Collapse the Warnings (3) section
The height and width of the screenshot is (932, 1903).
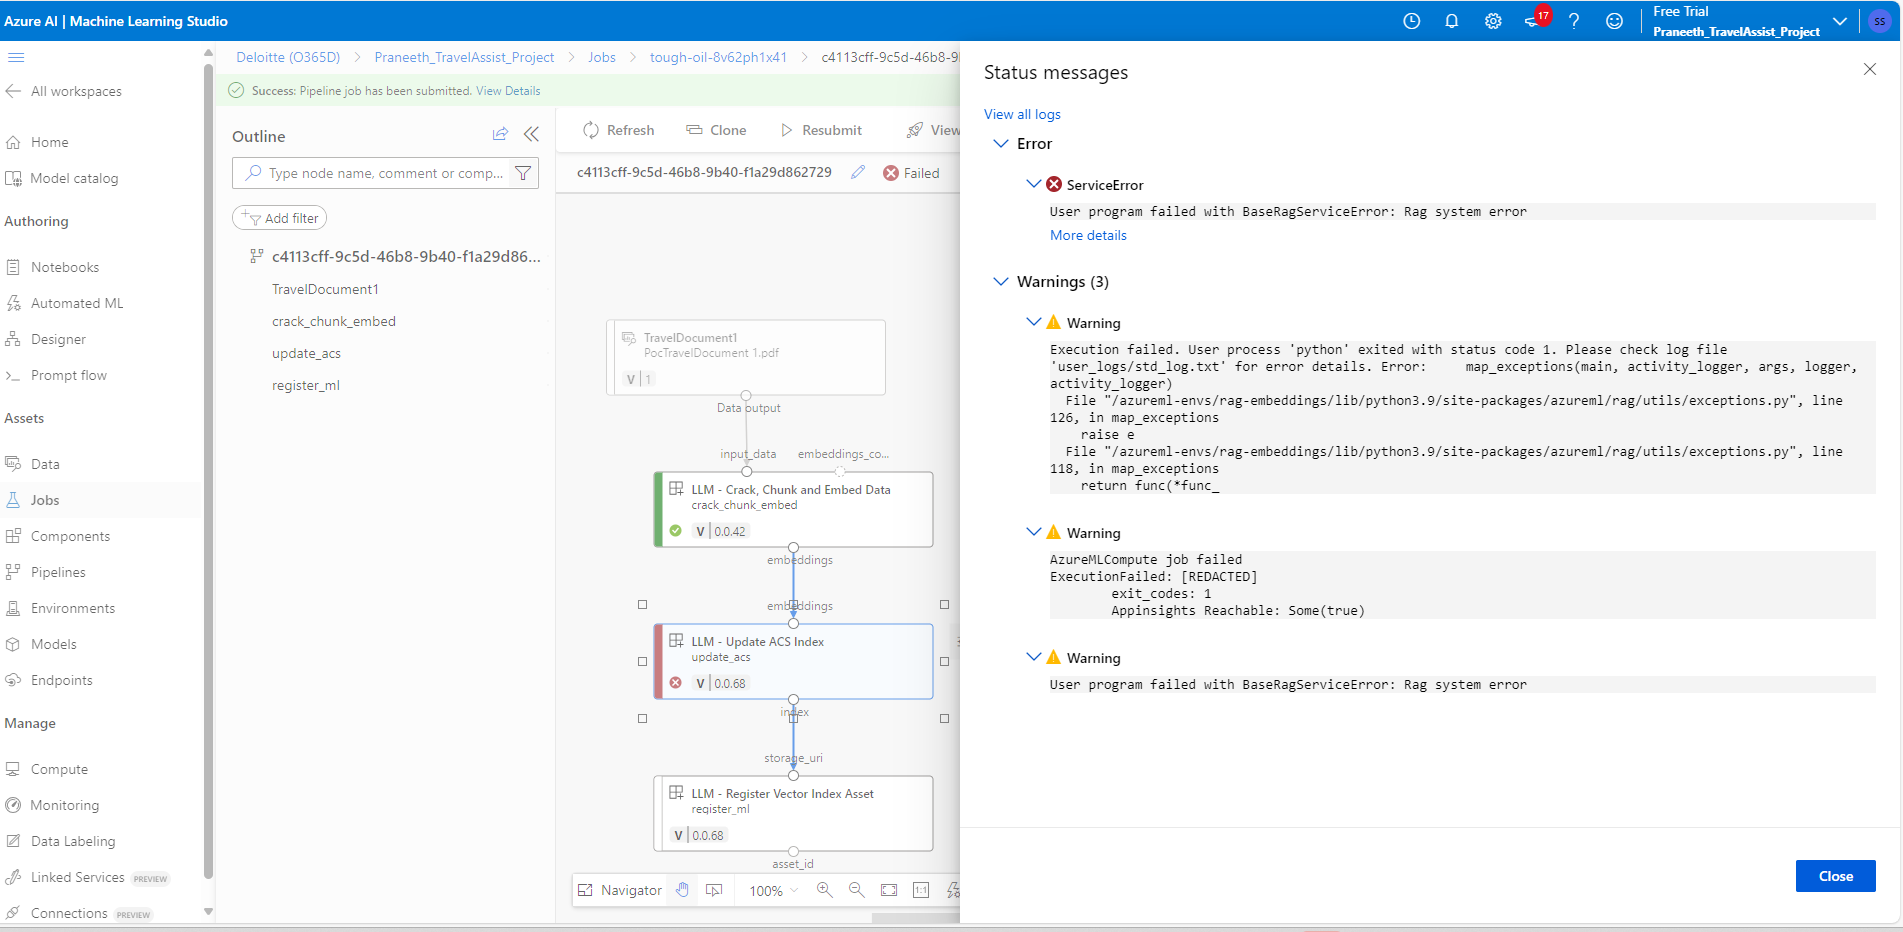coord(1001,282)
